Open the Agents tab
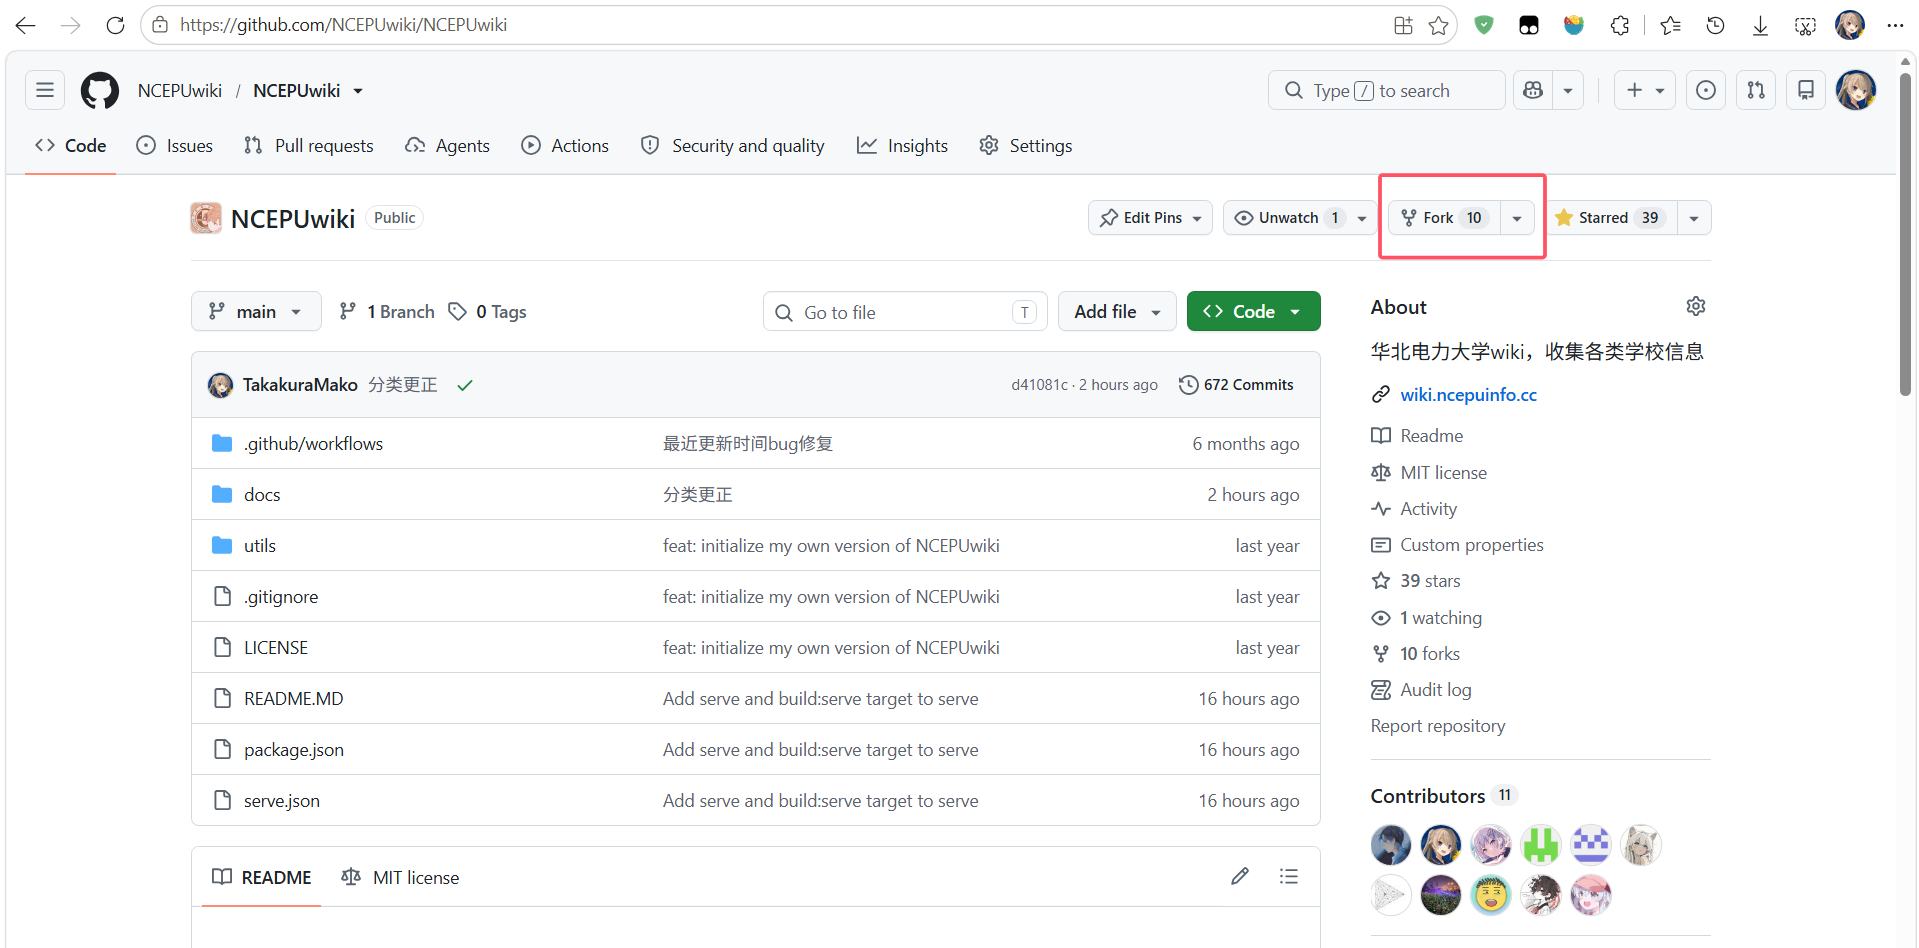 click(447, 146)
